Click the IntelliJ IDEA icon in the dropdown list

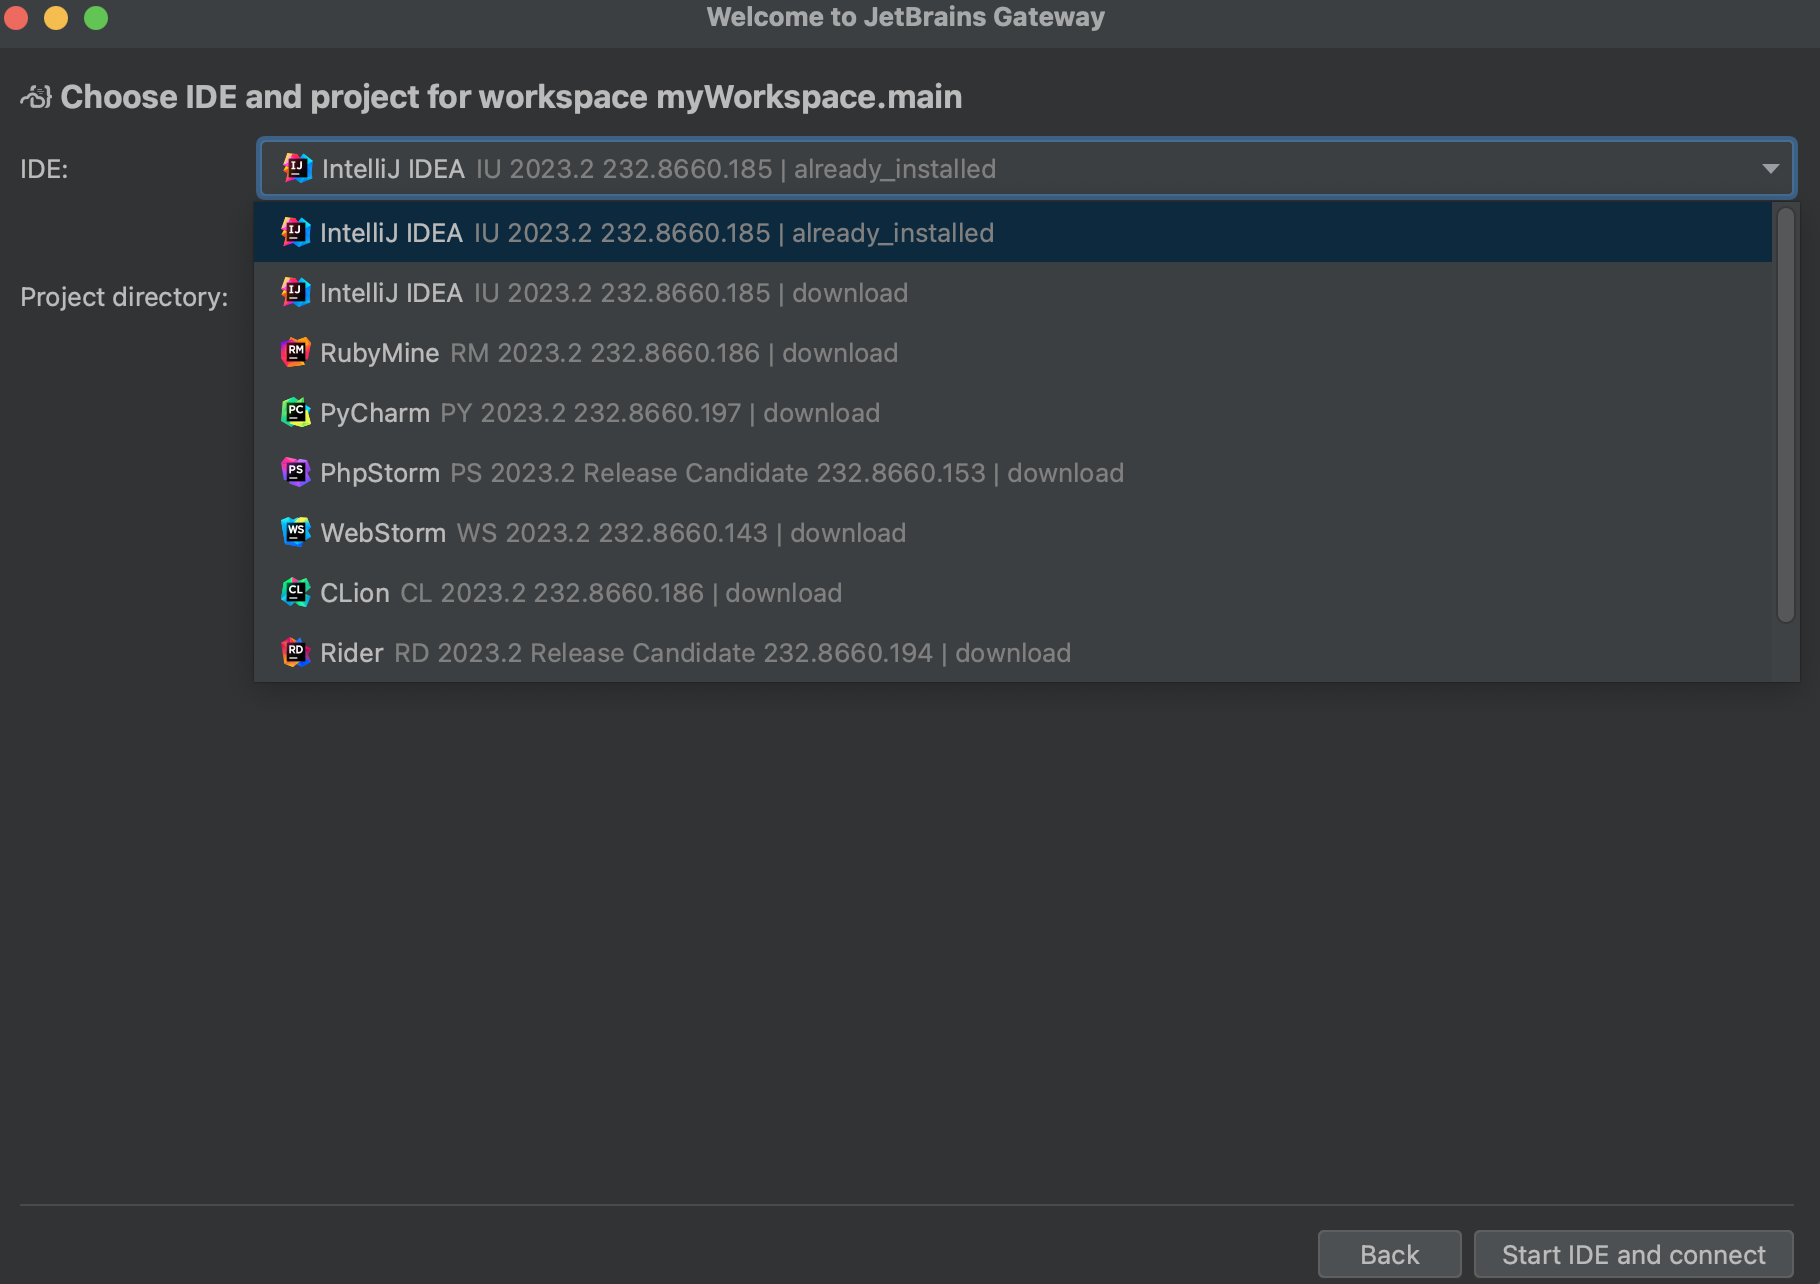[x=296, y=232]
